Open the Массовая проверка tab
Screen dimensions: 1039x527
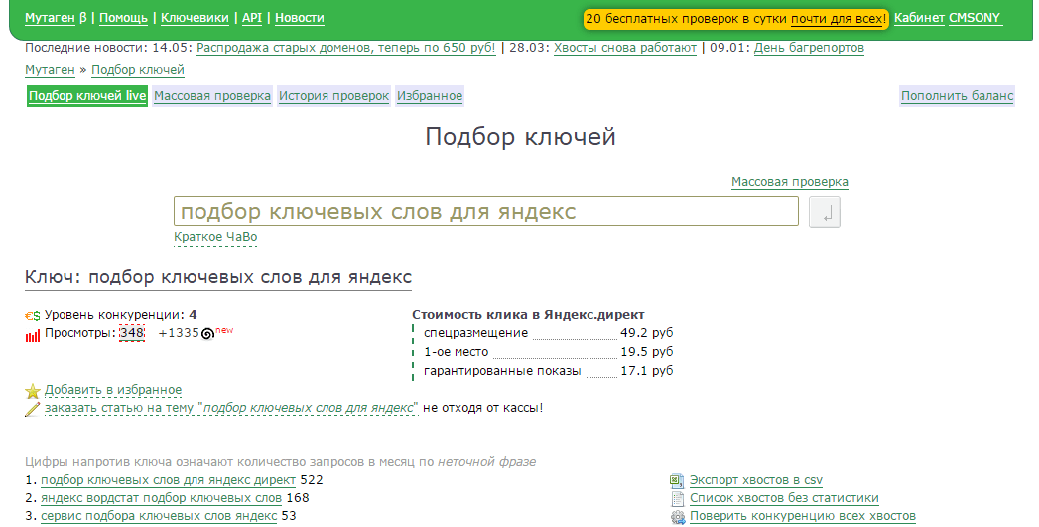(212, 96)
